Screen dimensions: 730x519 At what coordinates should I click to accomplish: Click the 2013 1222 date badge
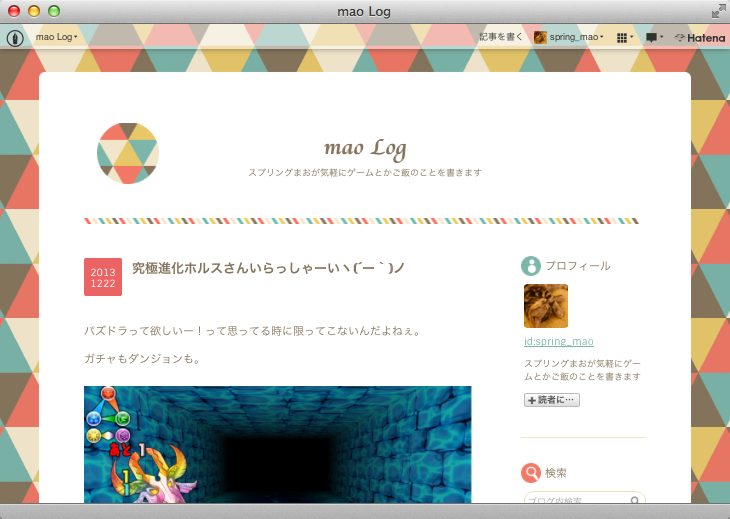tap(103, 277)
